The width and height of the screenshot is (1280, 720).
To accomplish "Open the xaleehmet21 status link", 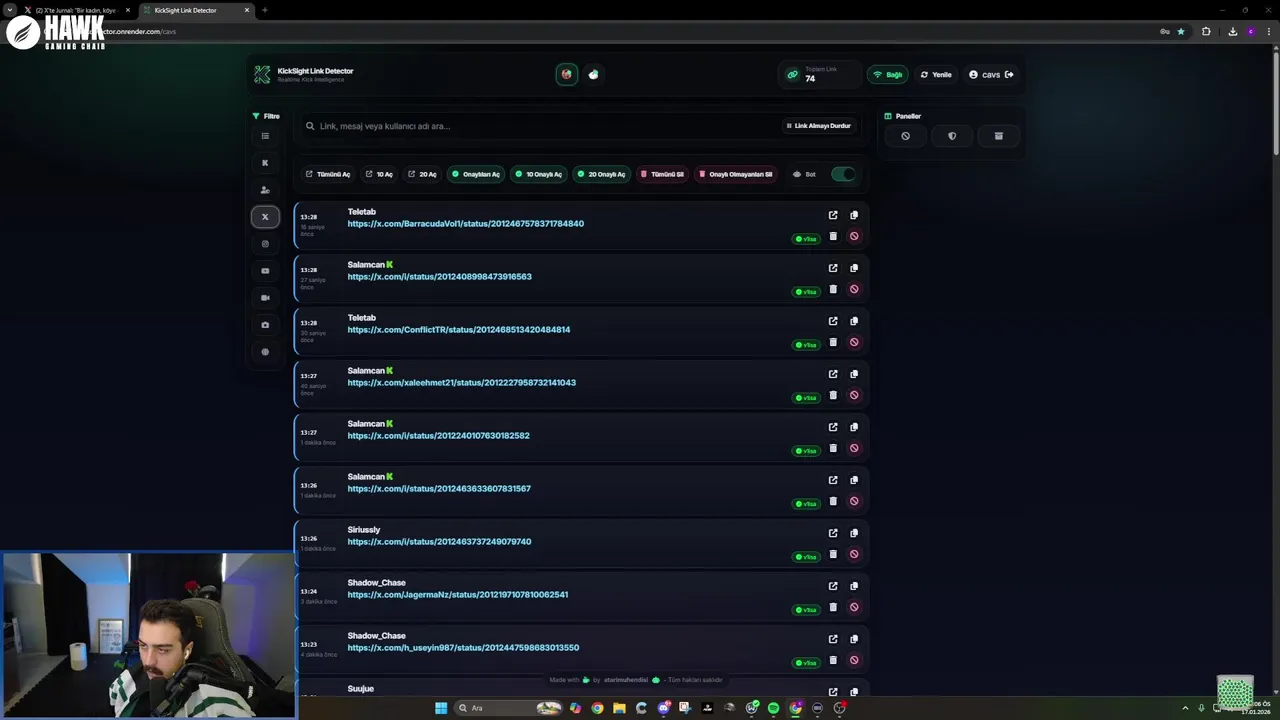I will [462, 383].
